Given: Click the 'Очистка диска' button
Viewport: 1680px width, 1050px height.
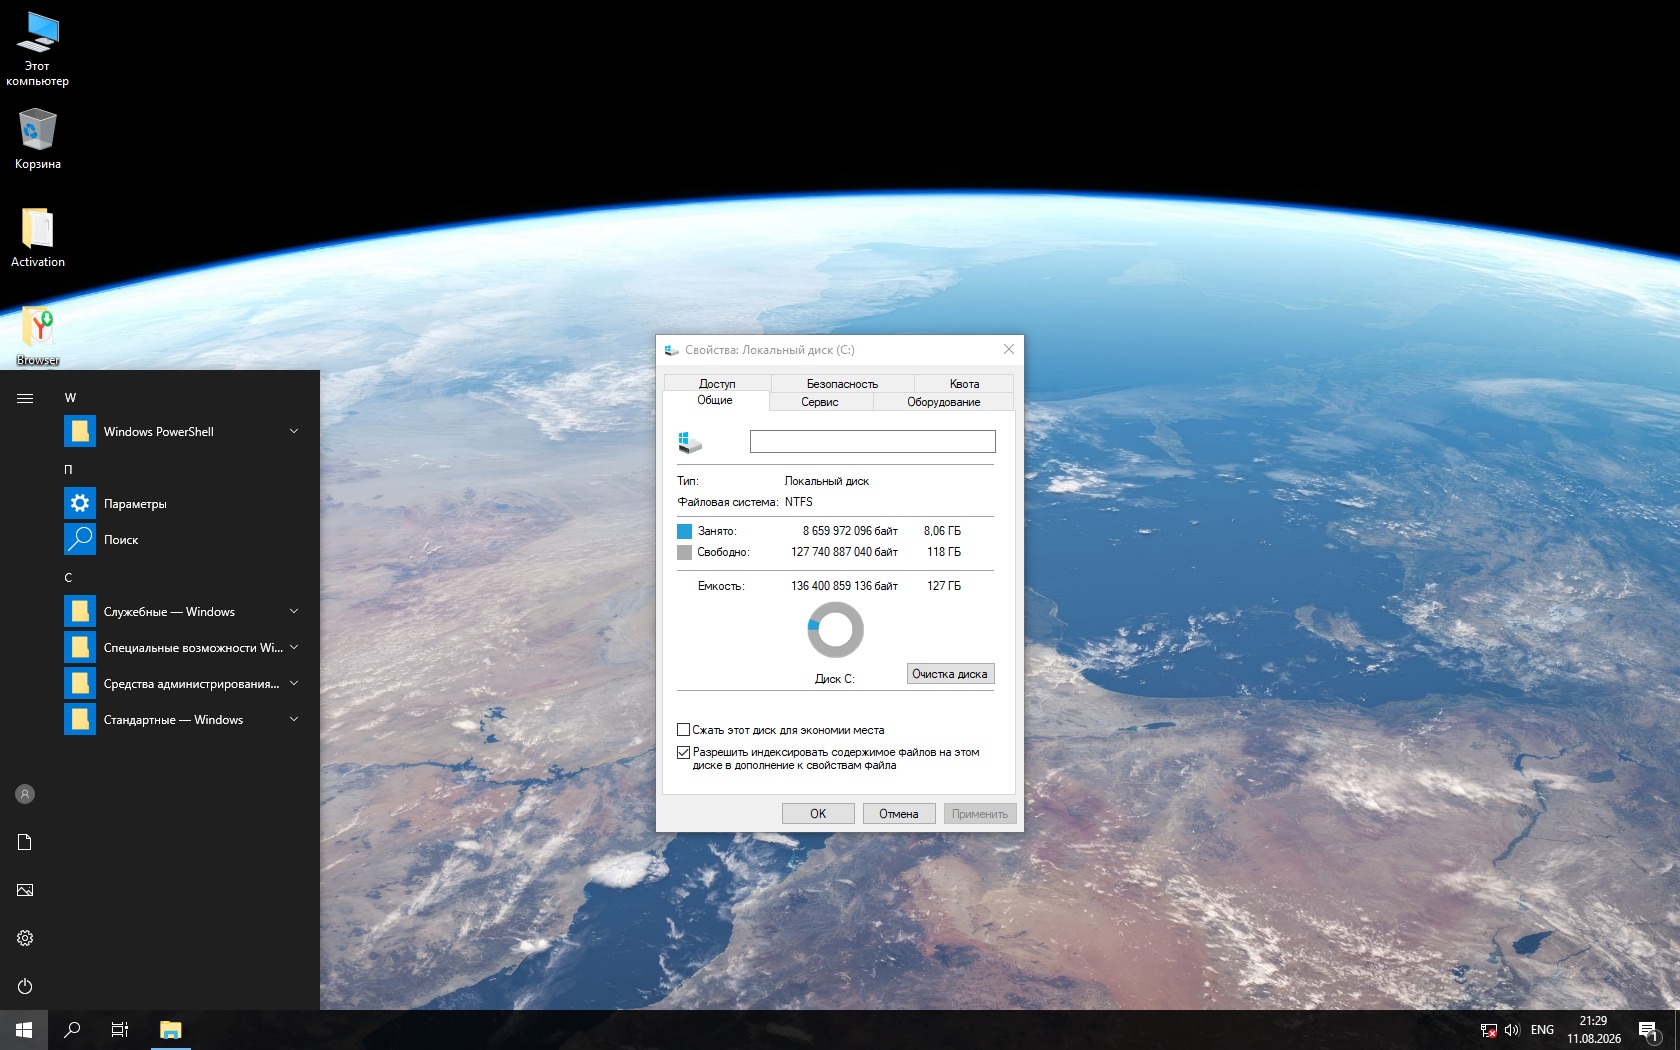Looking at the screenshot, I should click(950, 674).
